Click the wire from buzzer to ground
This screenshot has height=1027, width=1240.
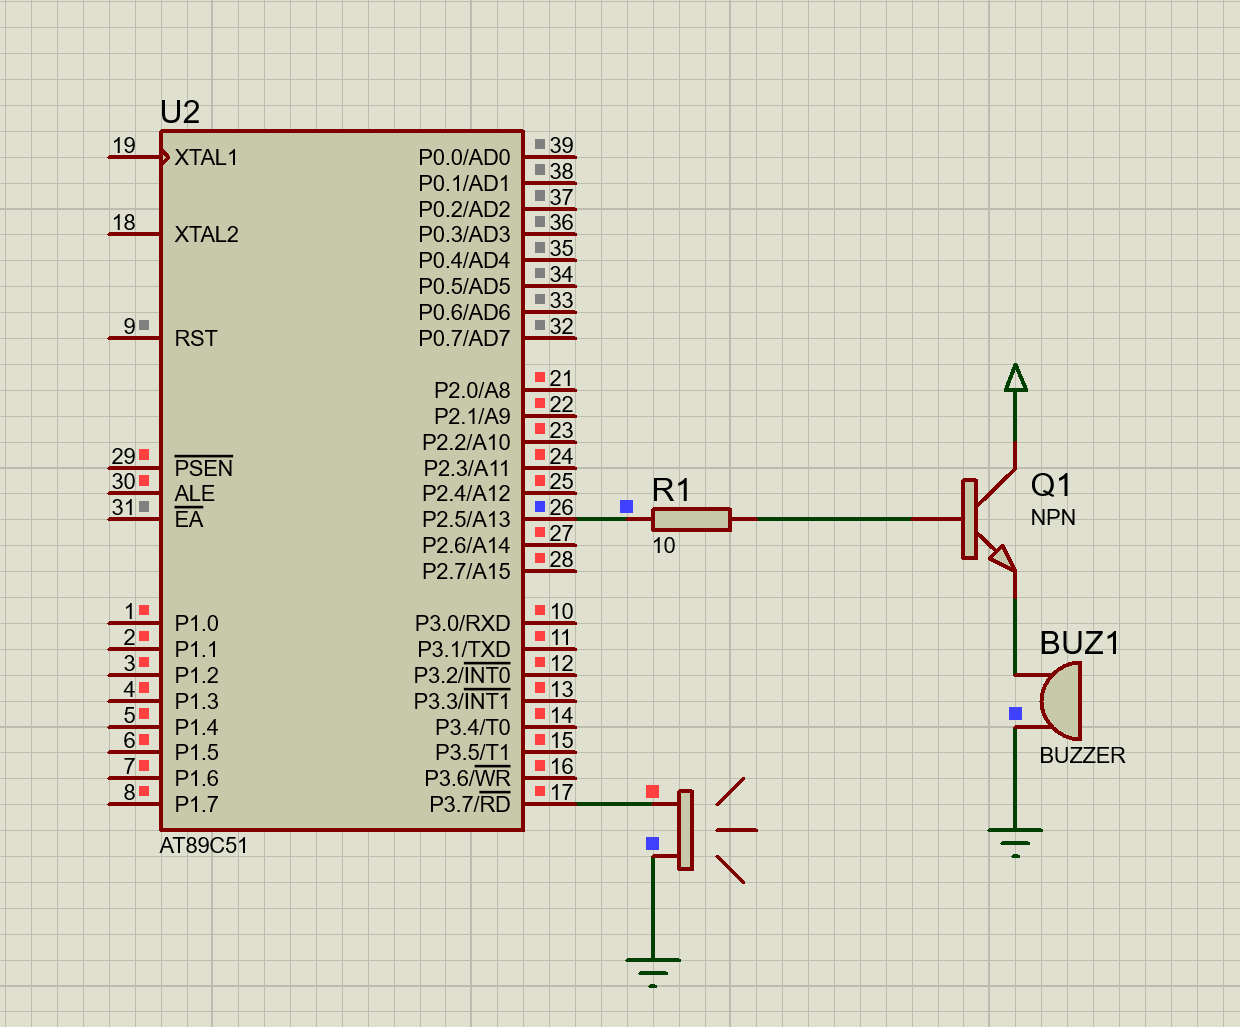[1015, 778]
